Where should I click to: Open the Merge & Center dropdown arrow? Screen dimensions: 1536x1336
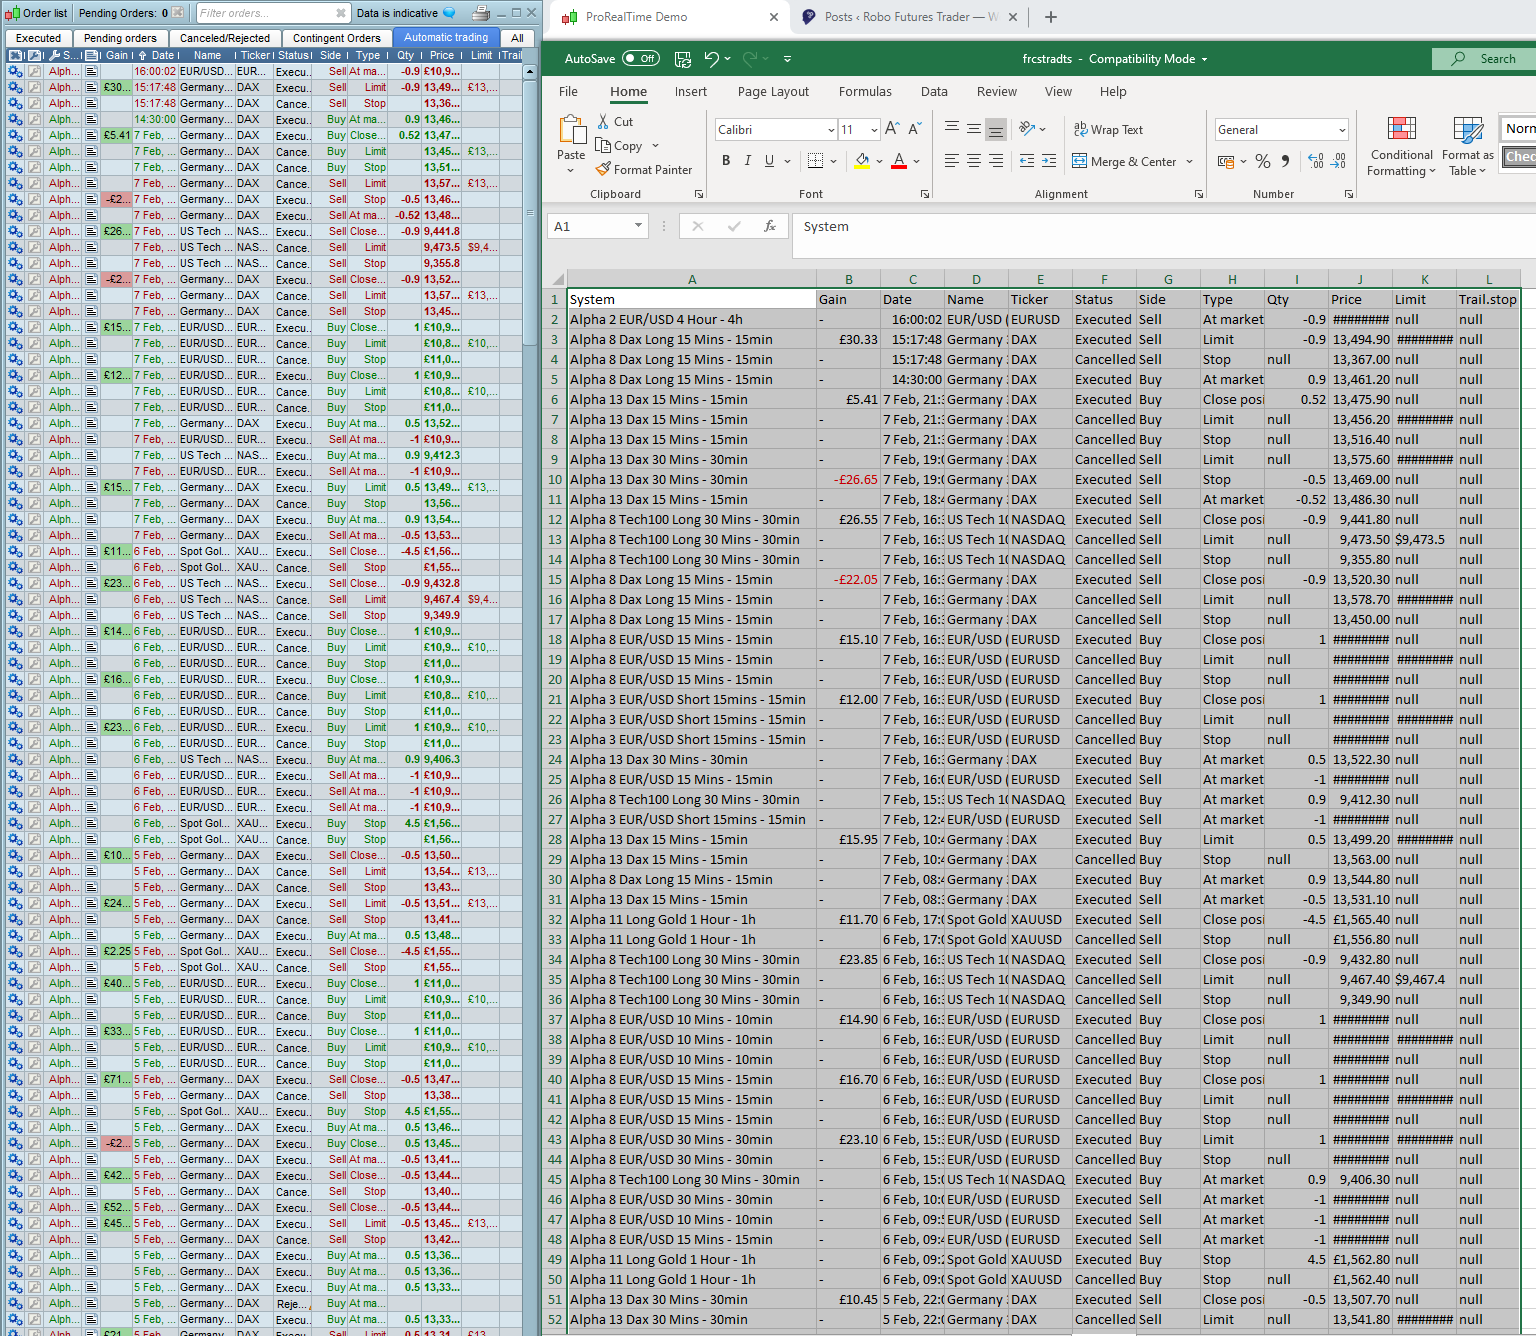1189,162
